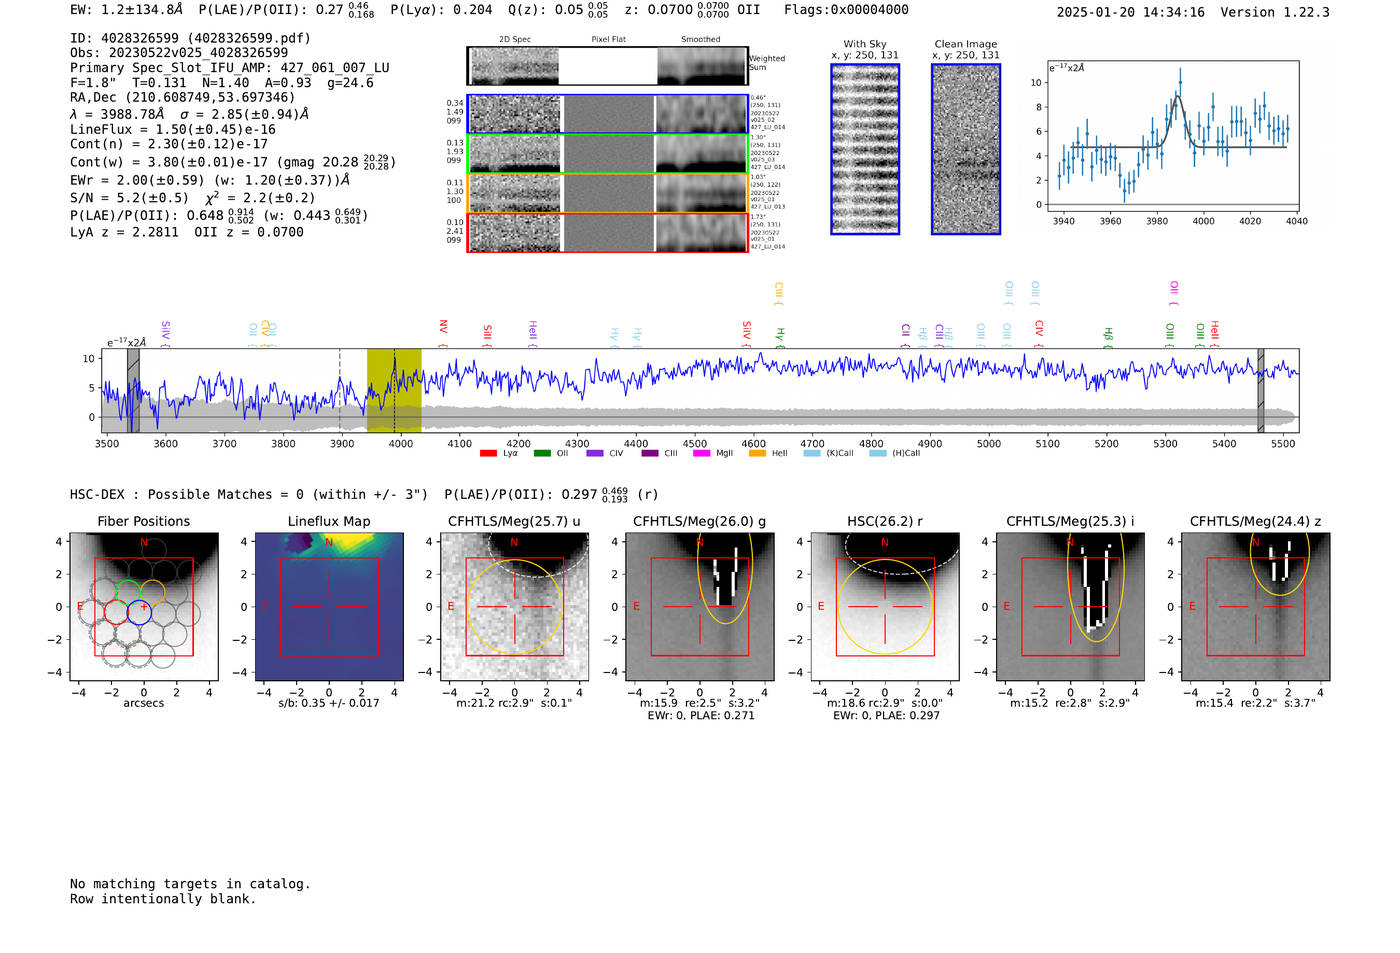The width and height of the screenshot is (1400, 953).
Task: Click the hatched gray band near 3540Å
Action: tap(133, 390)
